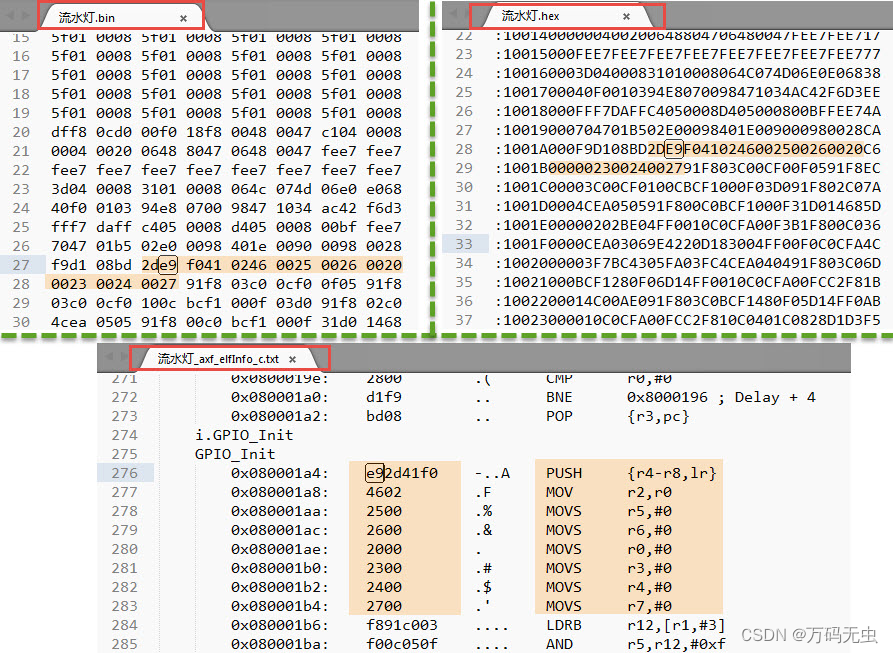This screenshot has width=893, height=653.
Task: Click the address '0x080001a2:'
Action: (x=280, y=416)
